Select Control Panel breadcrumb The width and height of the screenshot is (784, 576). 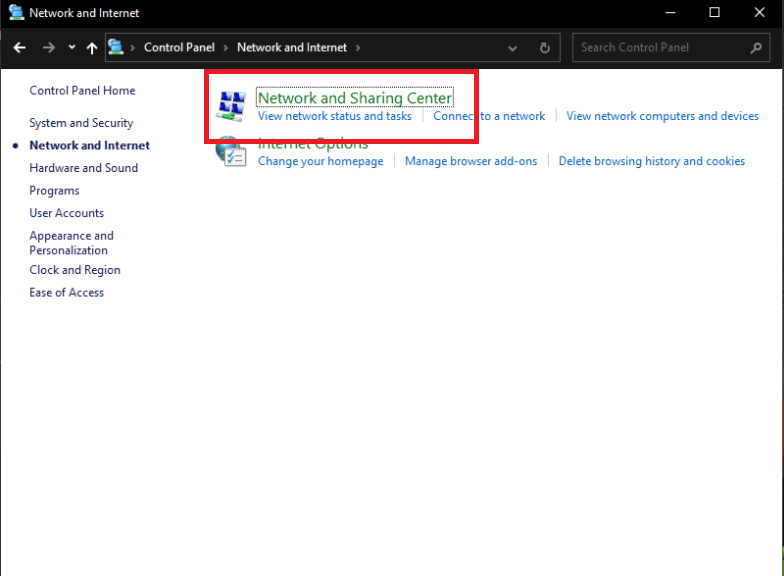[x=179, y=48]
